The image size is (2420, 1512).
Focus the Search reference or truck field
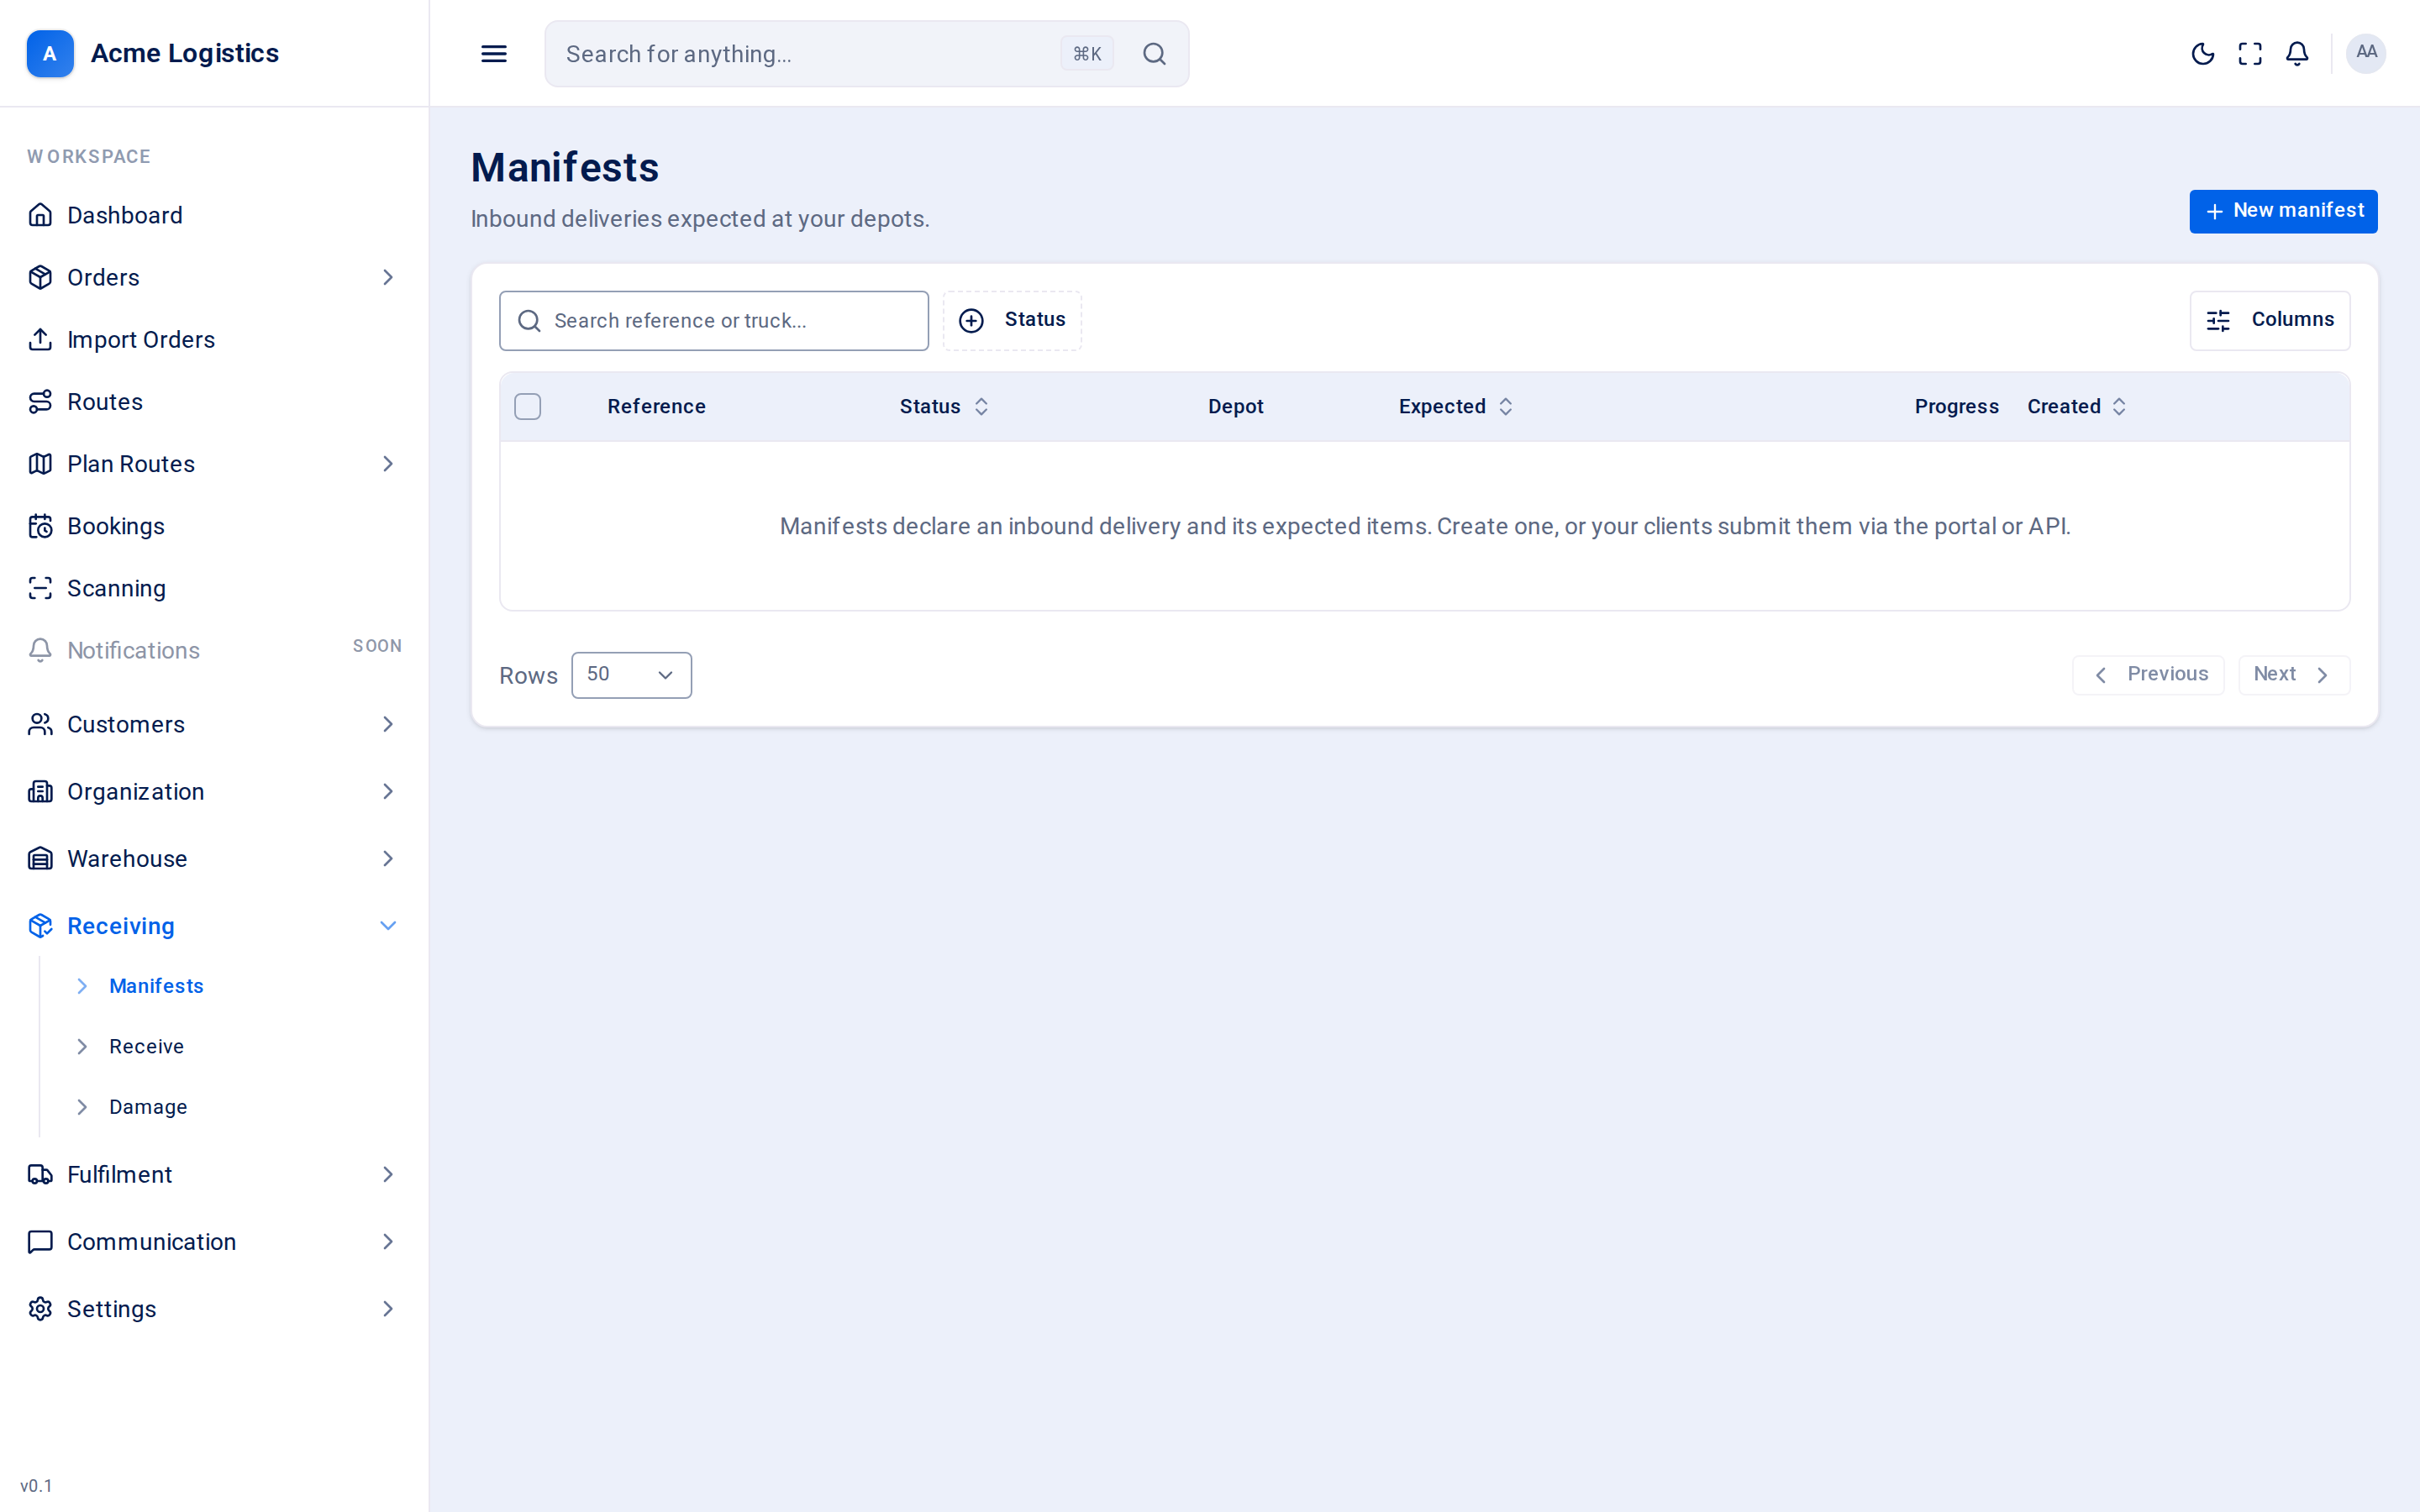[714, 321]
